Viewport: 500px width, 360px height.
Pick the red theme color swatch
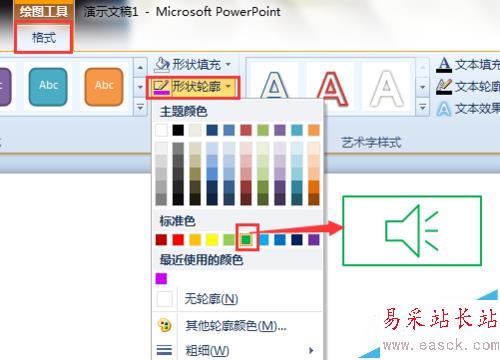click(x=246, y=130)
